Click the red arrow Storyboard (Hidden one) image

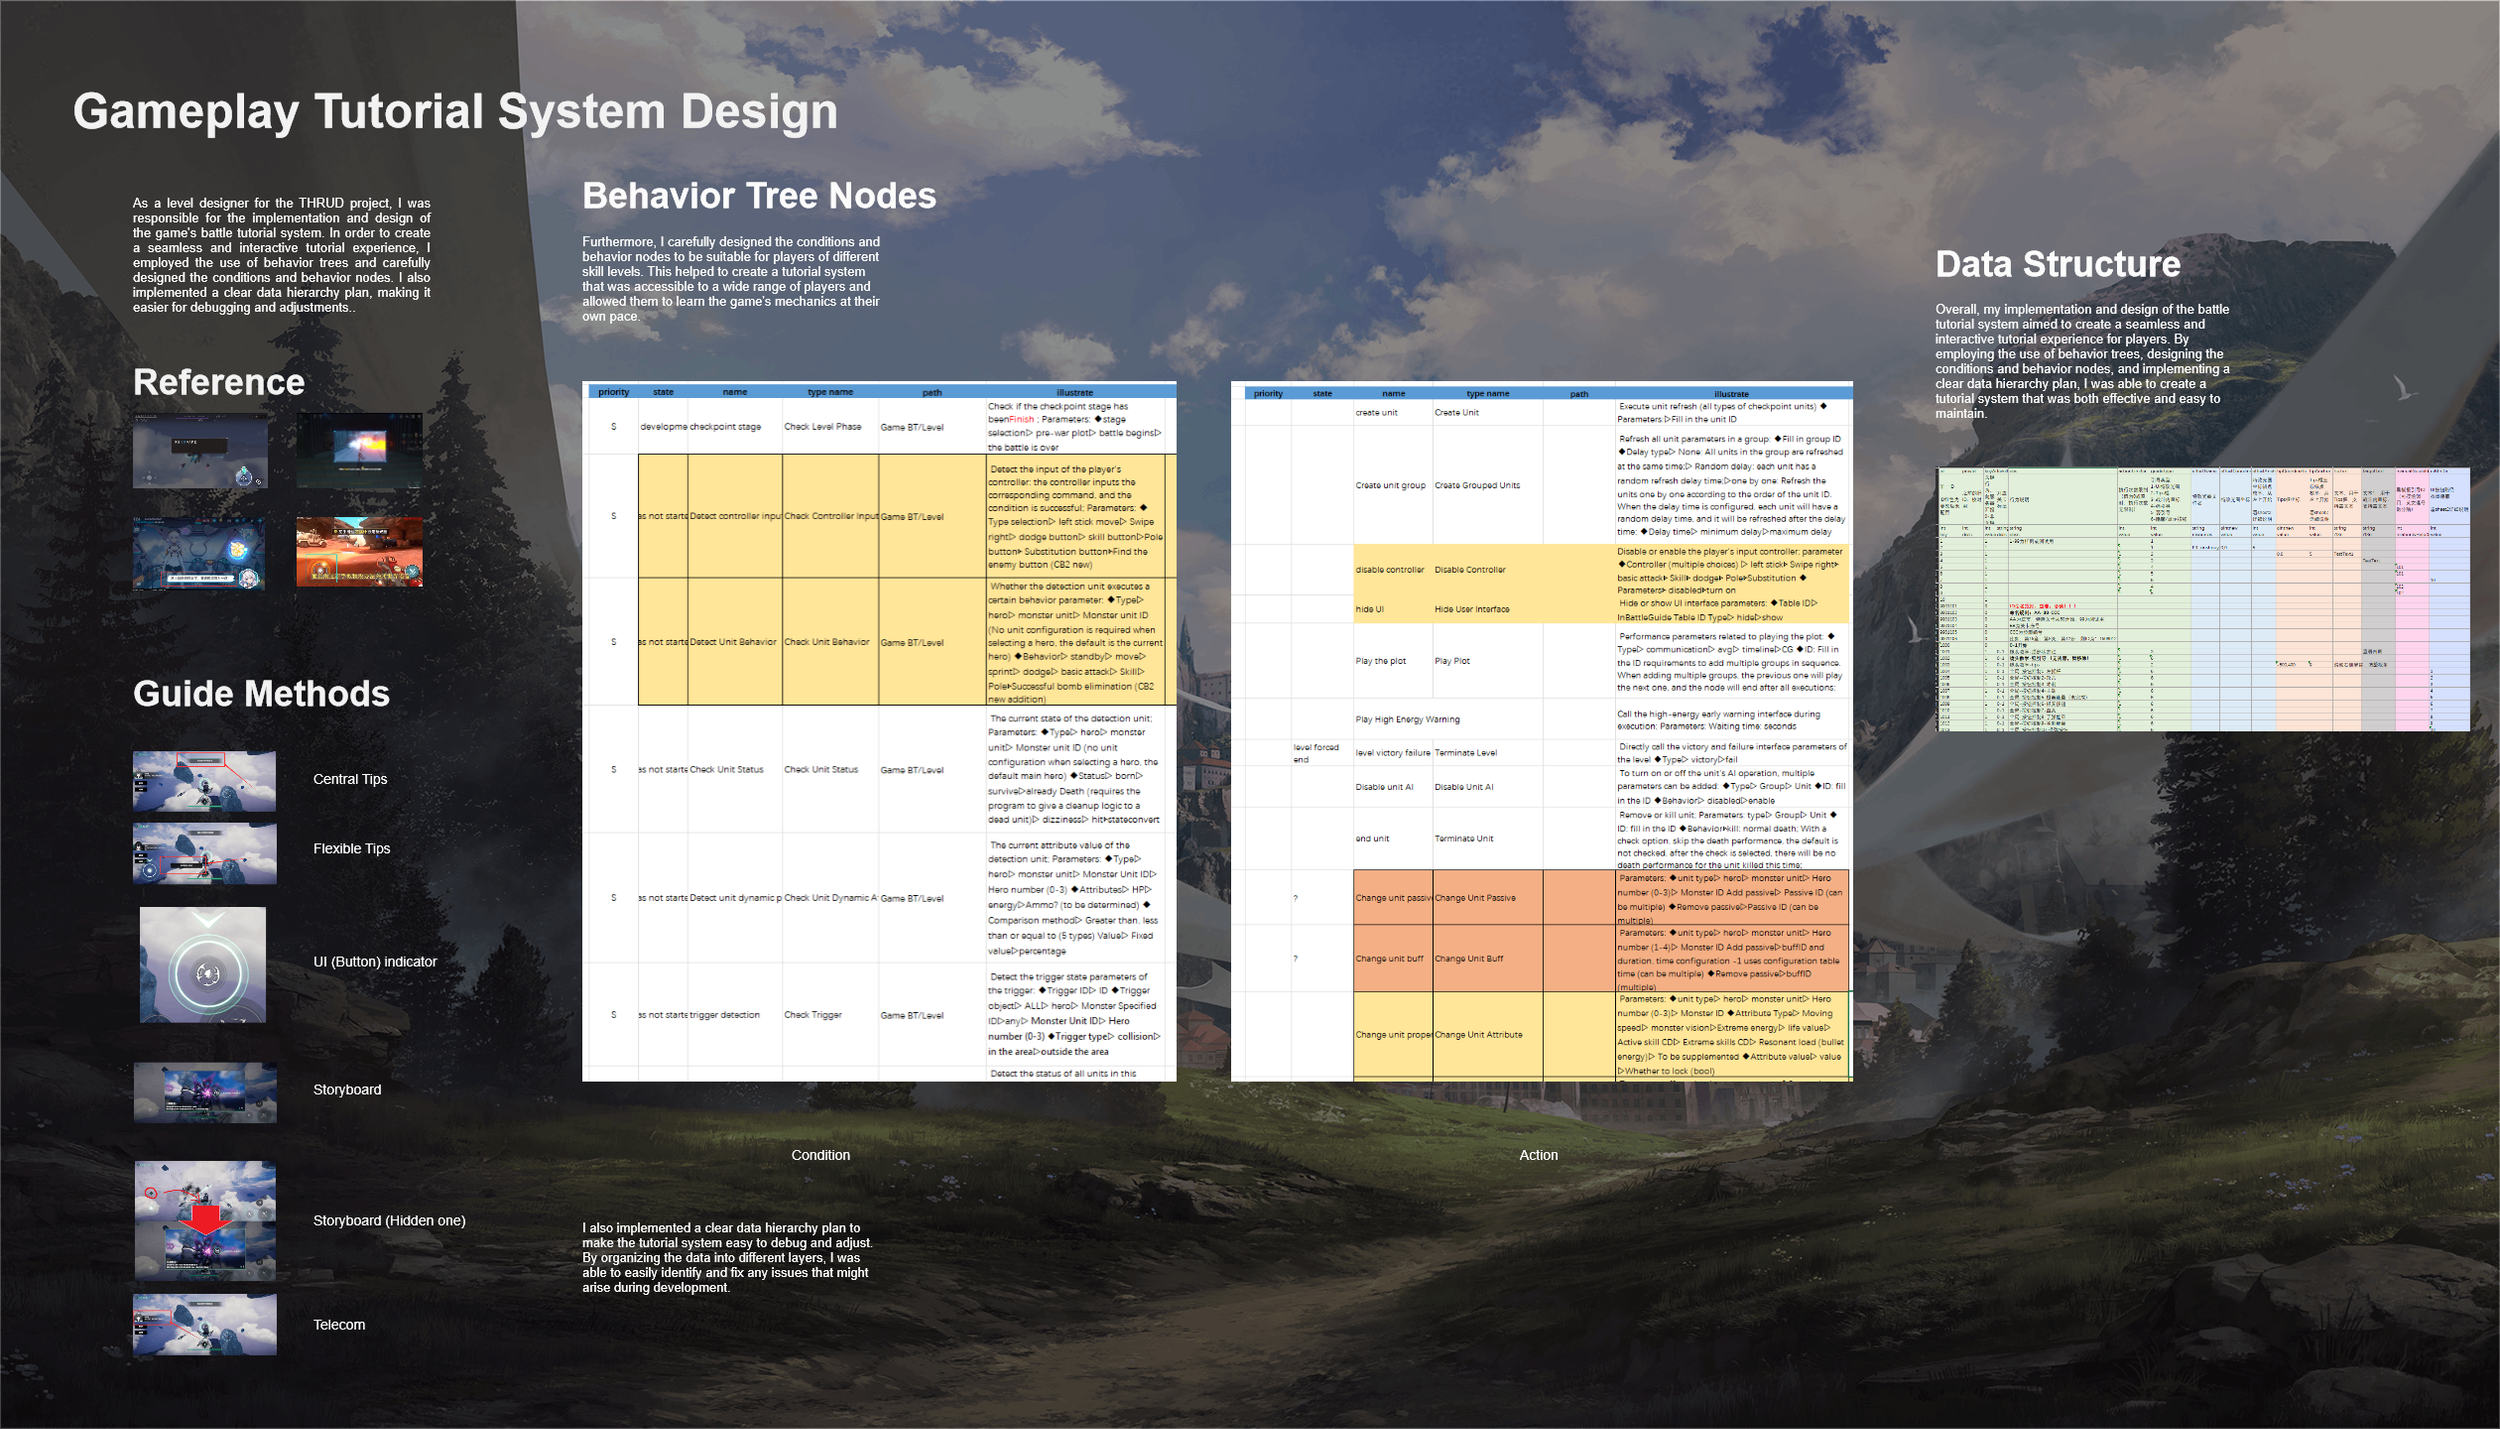pyautogui.click(x=205, y=1220)
